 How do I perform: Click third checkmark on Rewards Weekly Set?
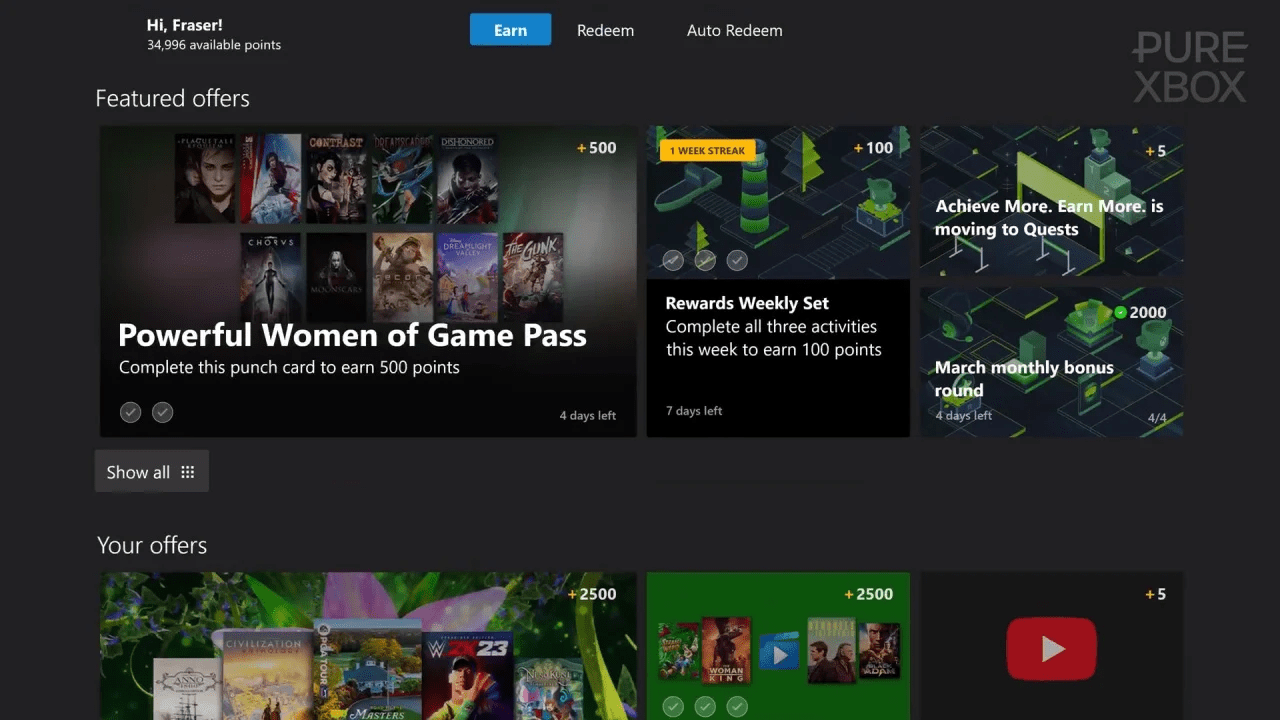[737, 261]
